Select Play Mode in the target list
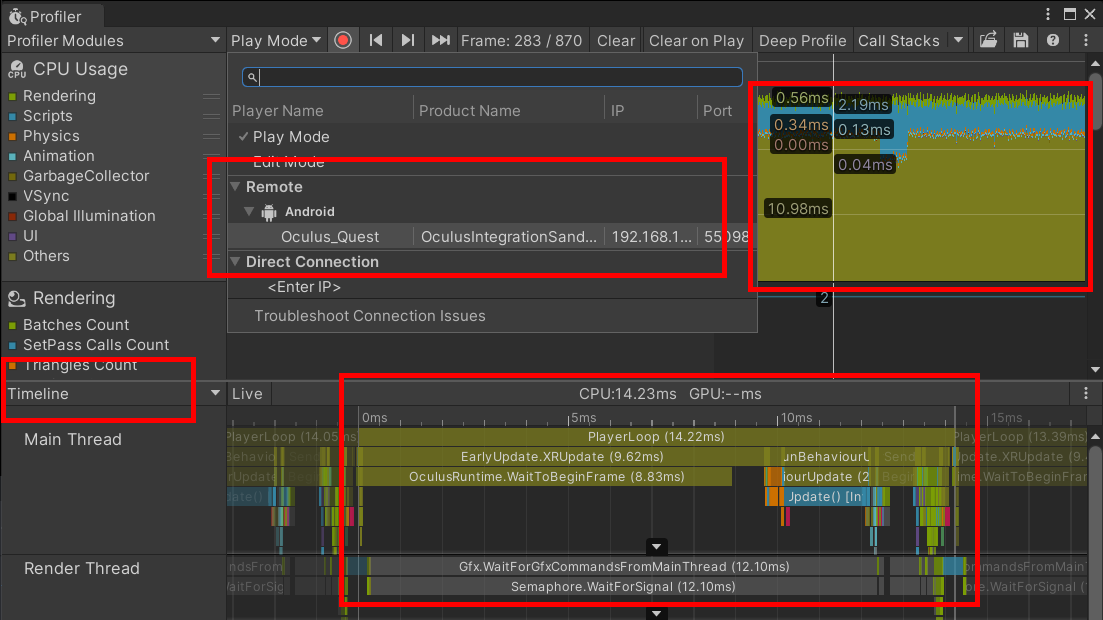Image resolution: width=1103 pixels, height=620 pixels. (290, 137)
